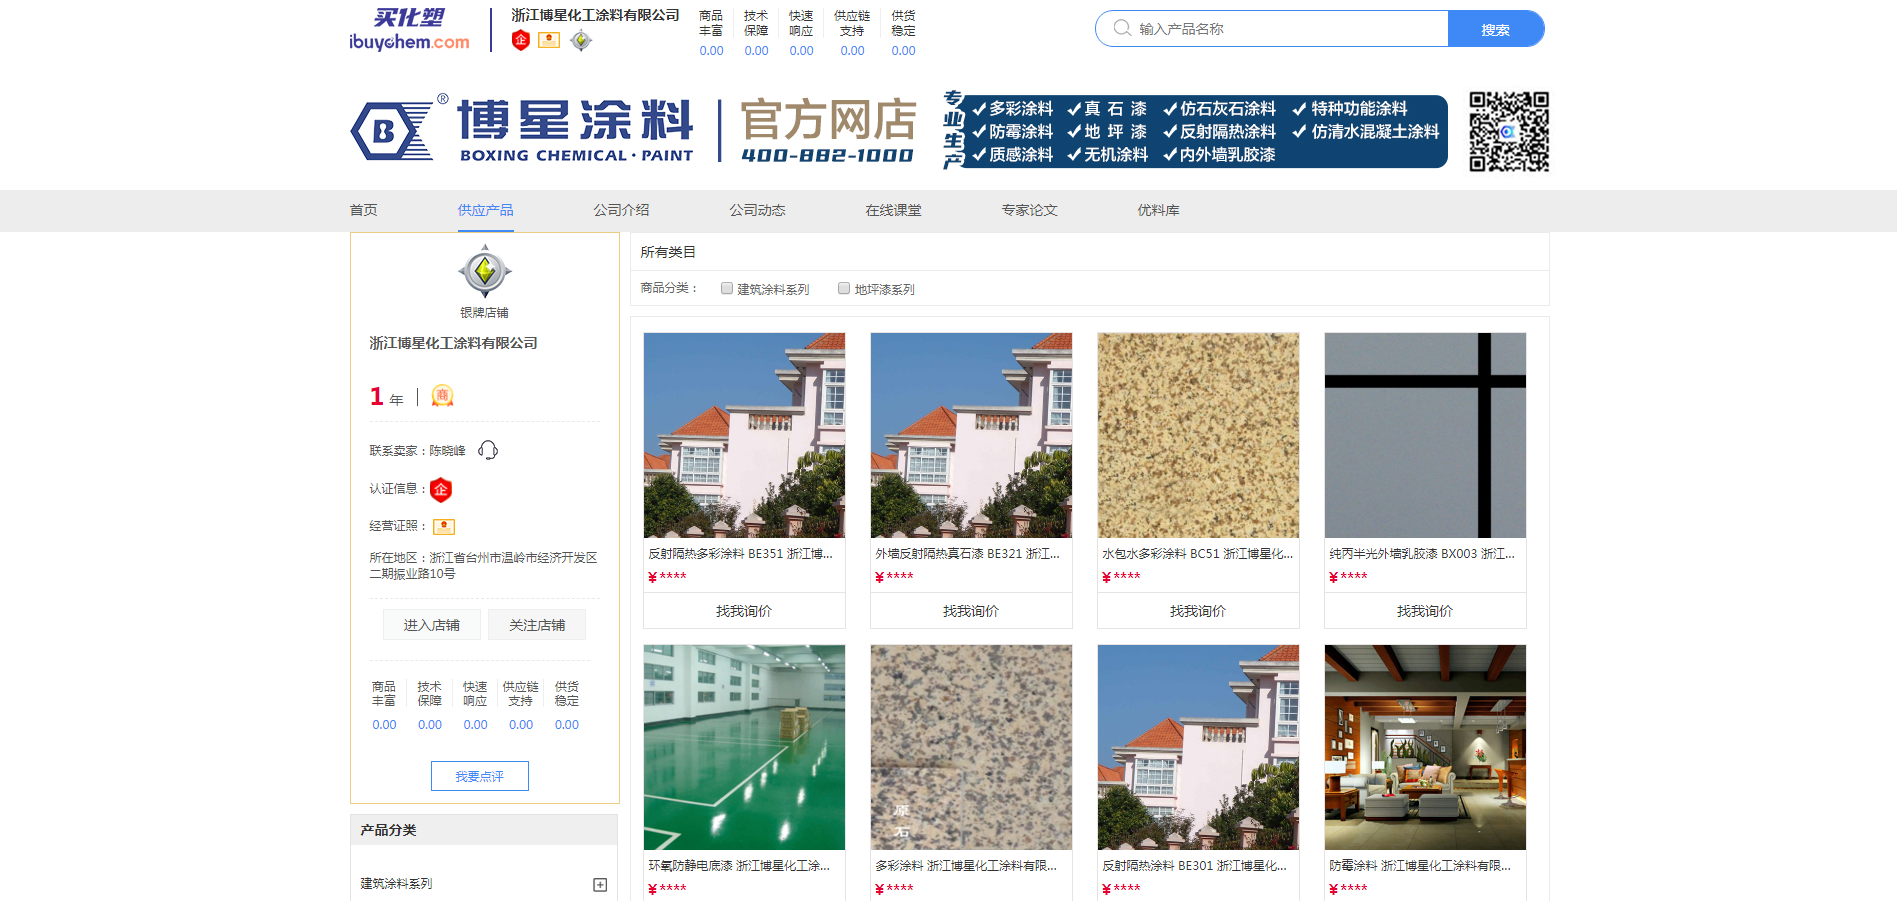Click the 反射隔热多彩涂料 BE351 title link
1897x901 pixels.
pos(740,553)
